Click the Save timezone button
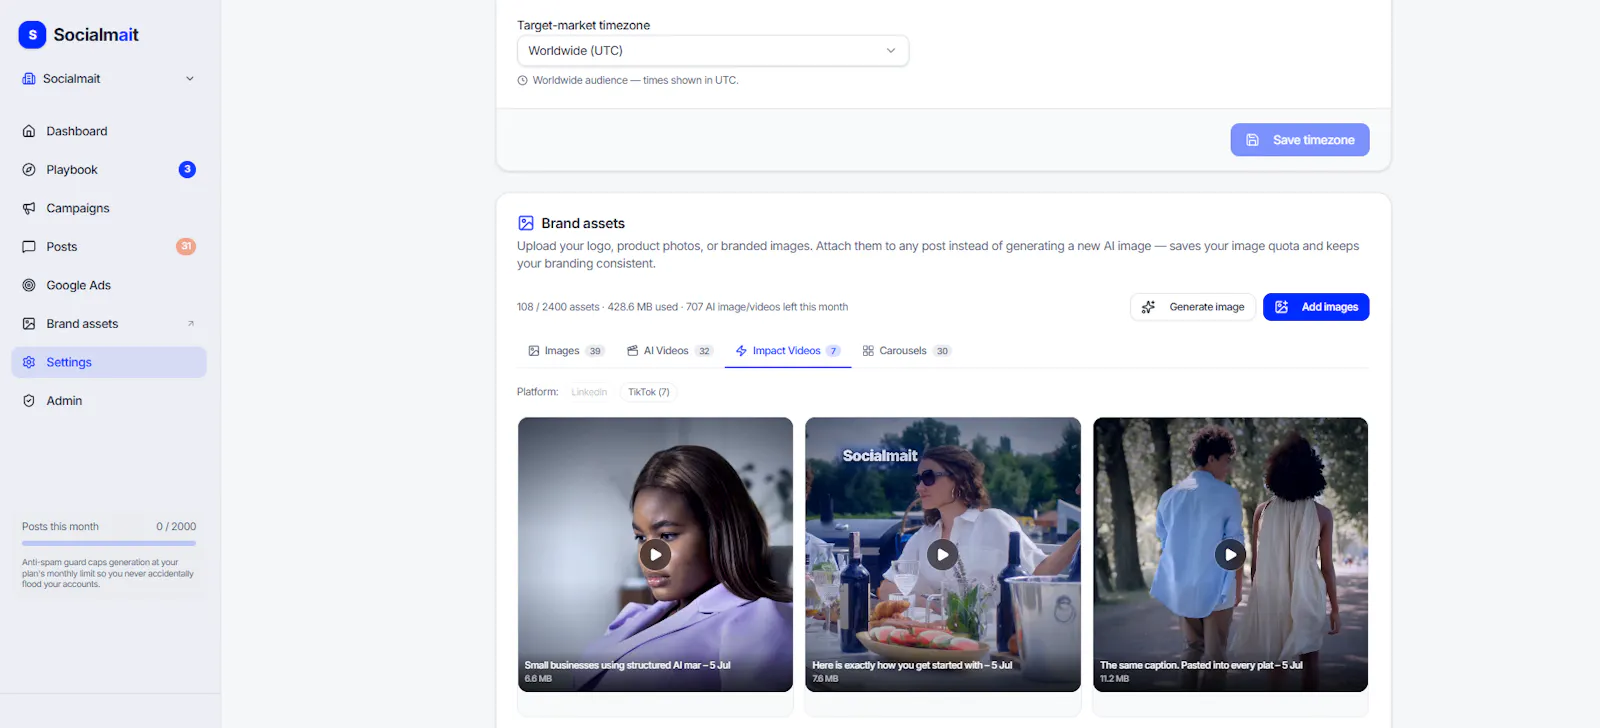The width and height of the screenshot is (1600, 728). pos(1300,140)
